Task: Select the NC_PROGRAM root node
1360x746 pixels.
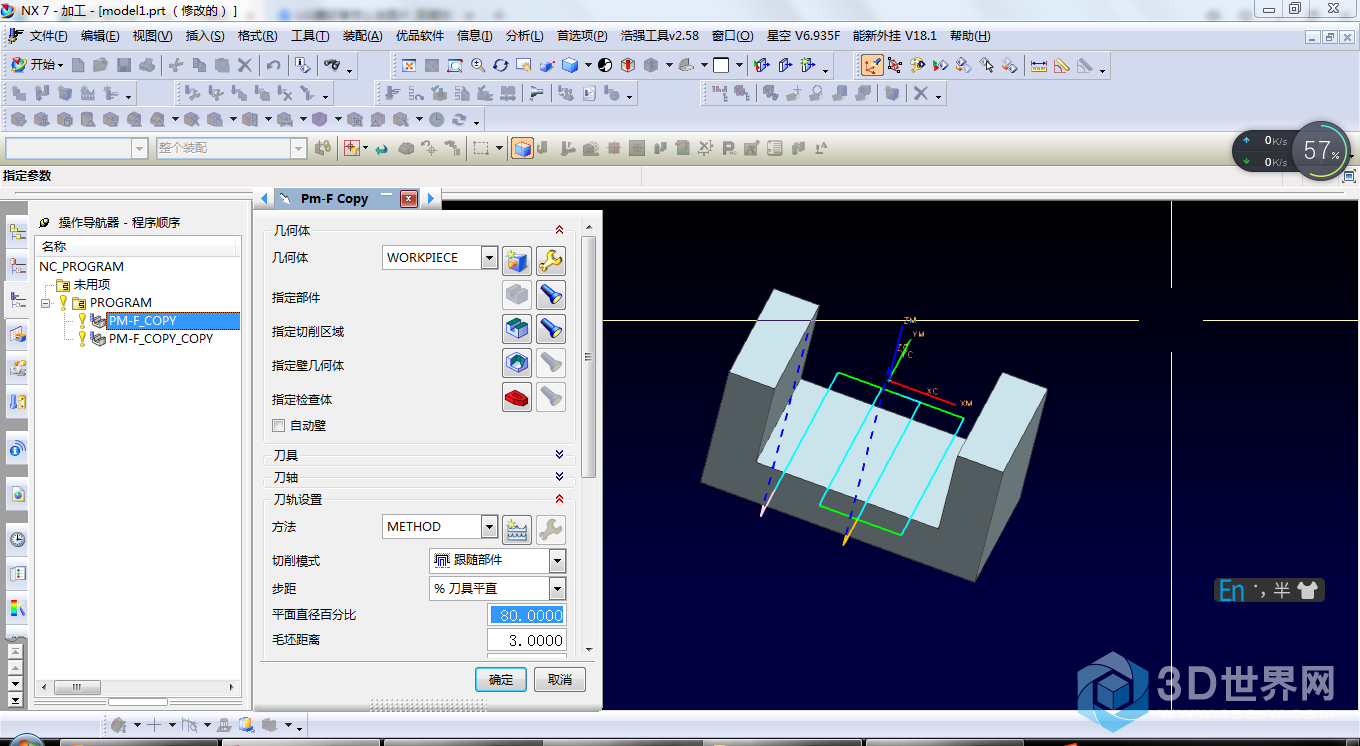Action: (x=82, y=267)
